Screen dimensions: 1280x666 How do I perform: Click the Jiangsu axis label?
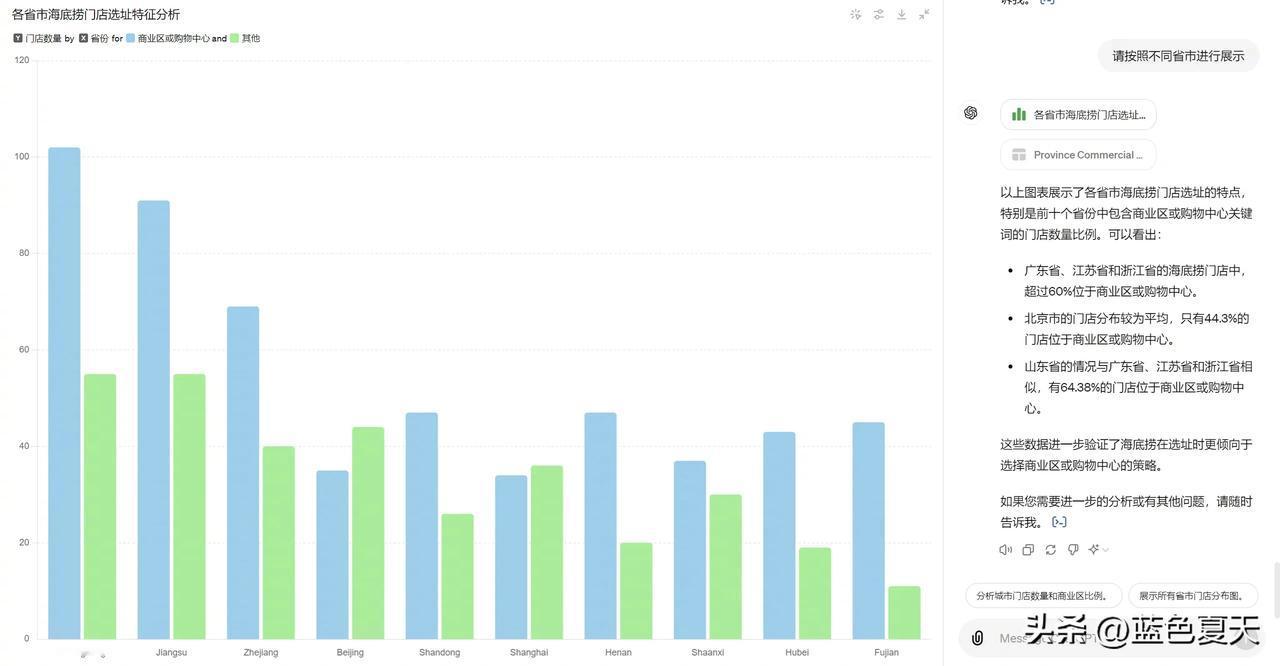pos(172,653)
